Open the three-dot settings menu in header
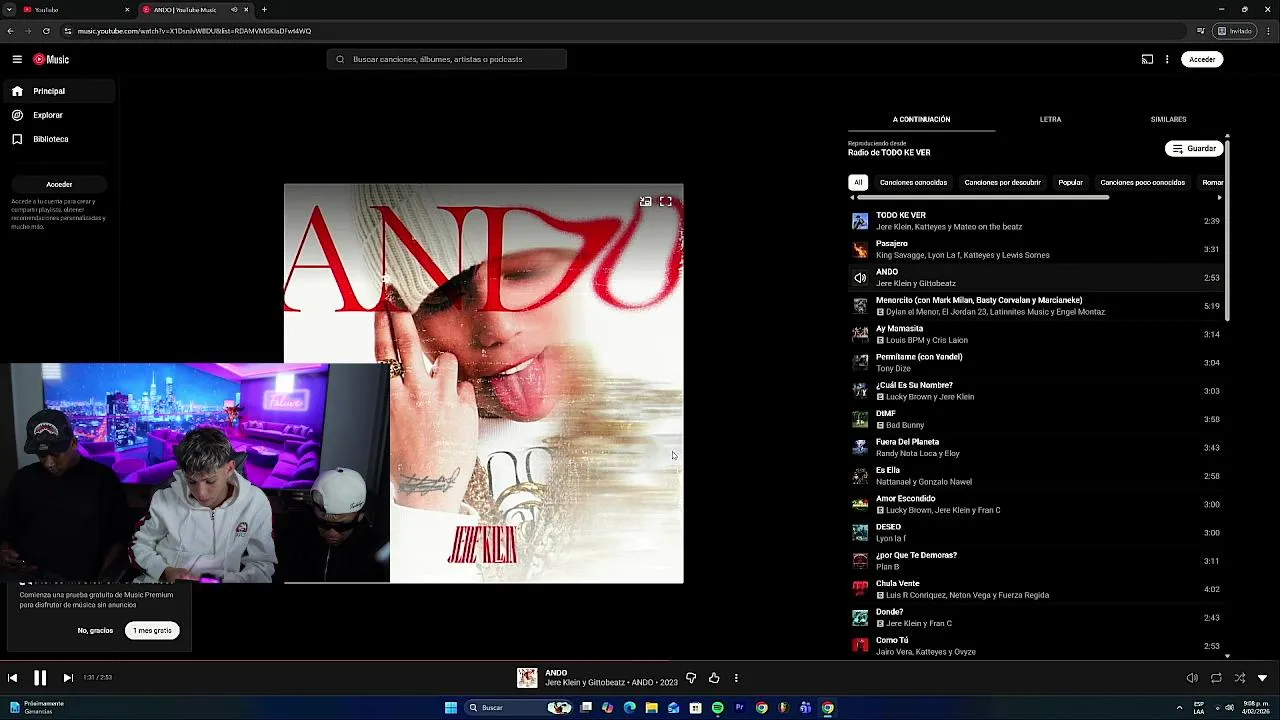 1167,59
